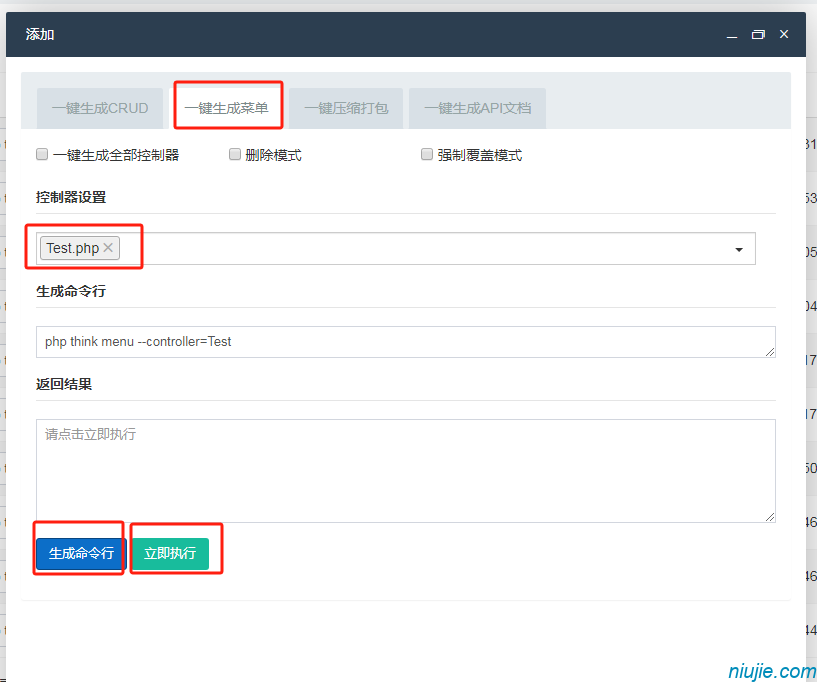Select the 一键生成菜单 tab
The height and width of the screenshot is (682, 817).
pos(226,108)
